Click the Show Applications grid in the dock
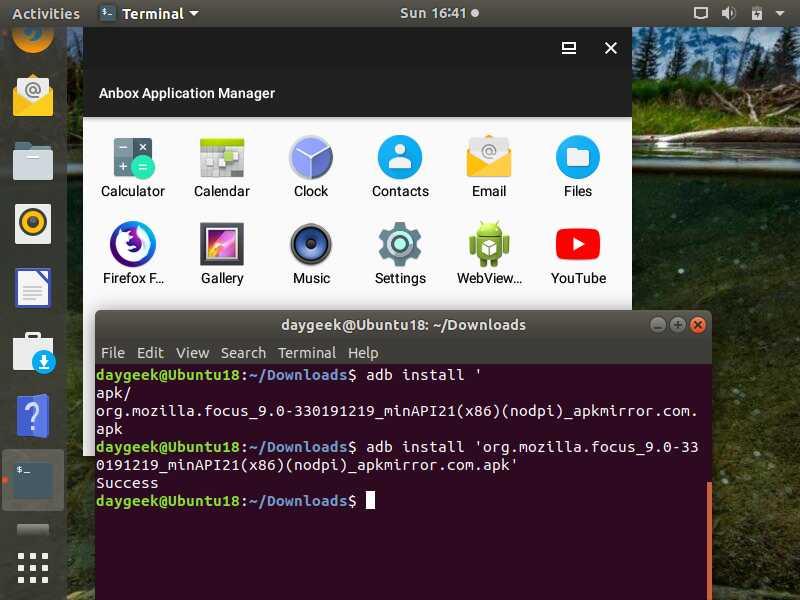 tap(33, 568)
